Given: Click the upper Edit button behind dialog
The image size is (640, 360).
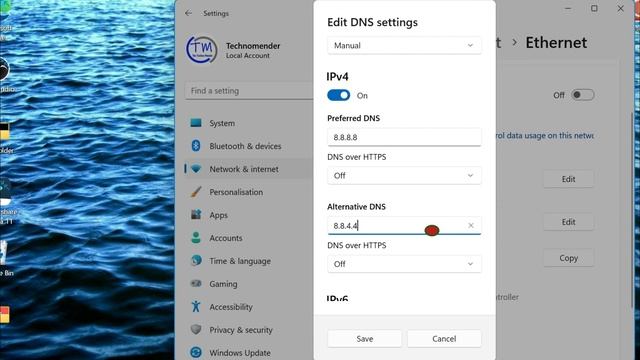Looking at the screenshot, I should click(x=568, y=179).
